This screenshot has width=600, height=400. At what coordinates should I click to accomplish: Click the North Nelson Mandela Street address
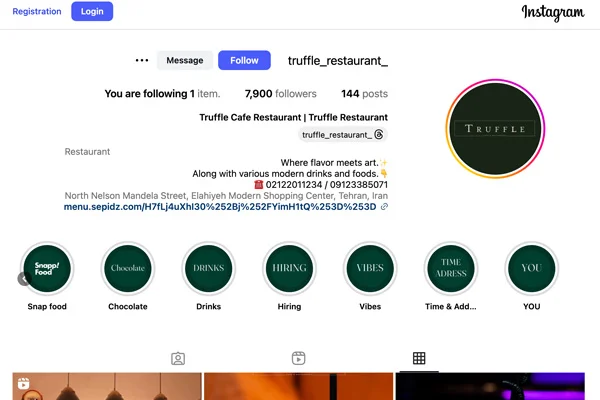point(226,196)
